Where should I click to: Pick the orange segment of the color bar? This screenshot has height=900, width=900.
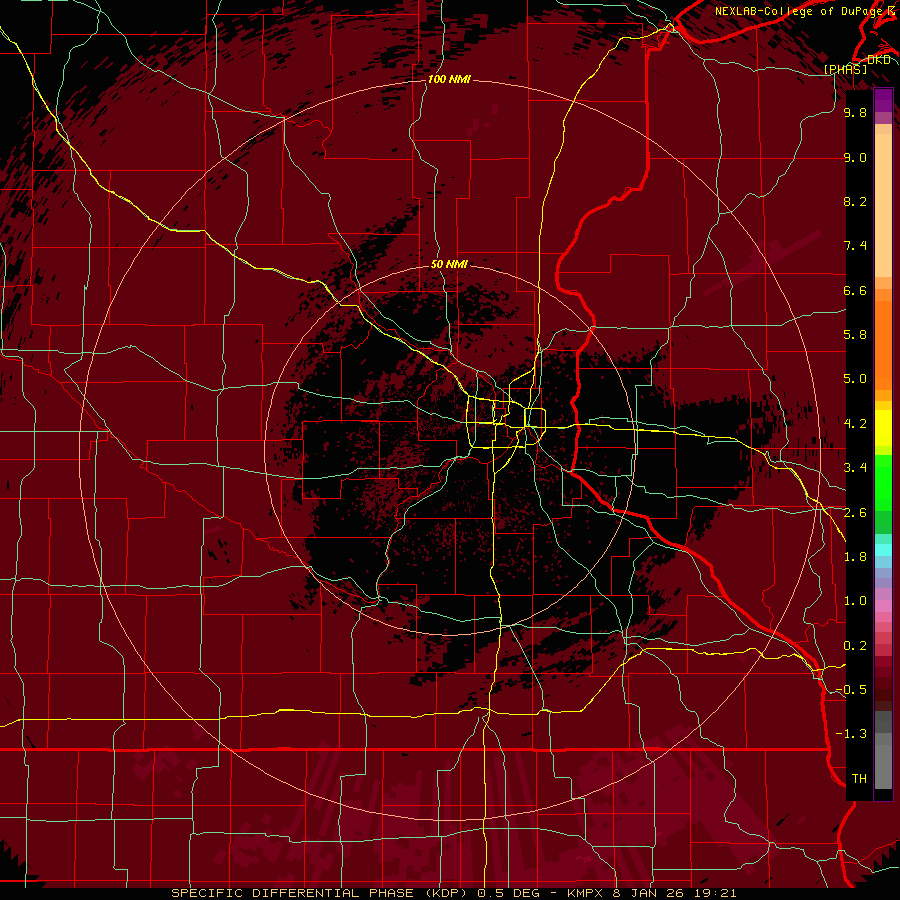[x=883, y=344]
